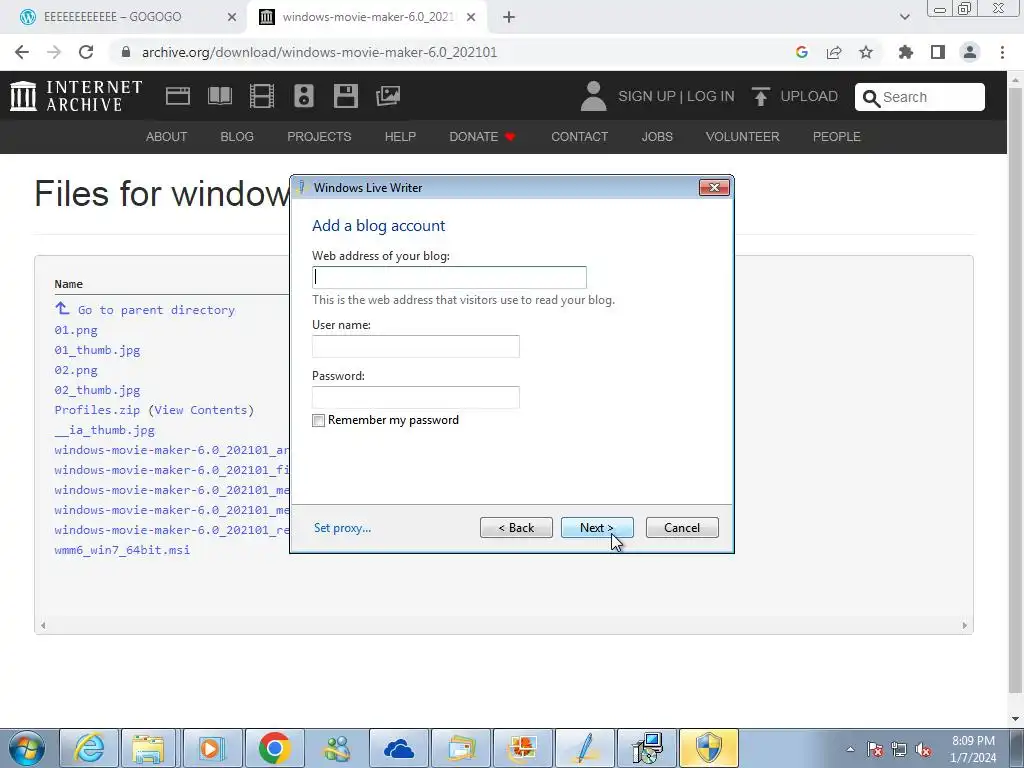Screen dimensions: 1024x768
Task: Open the Internet Archive texts book icon
Action: point(219,96)
